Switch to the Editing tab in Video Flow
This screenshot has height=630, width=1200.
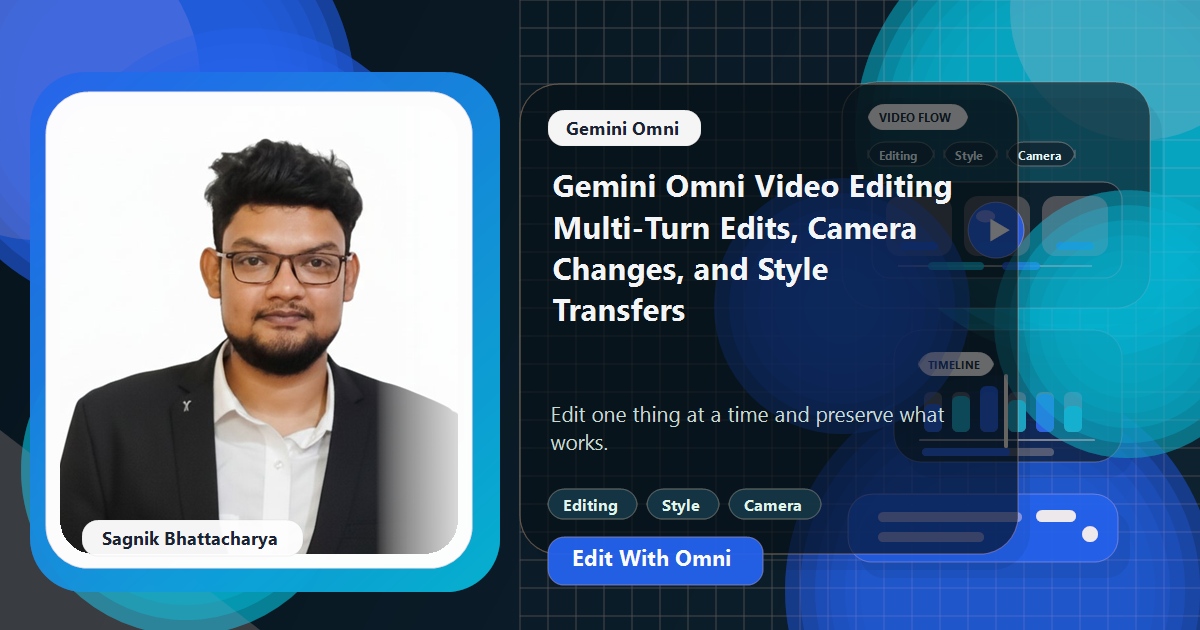click(898, 155)
